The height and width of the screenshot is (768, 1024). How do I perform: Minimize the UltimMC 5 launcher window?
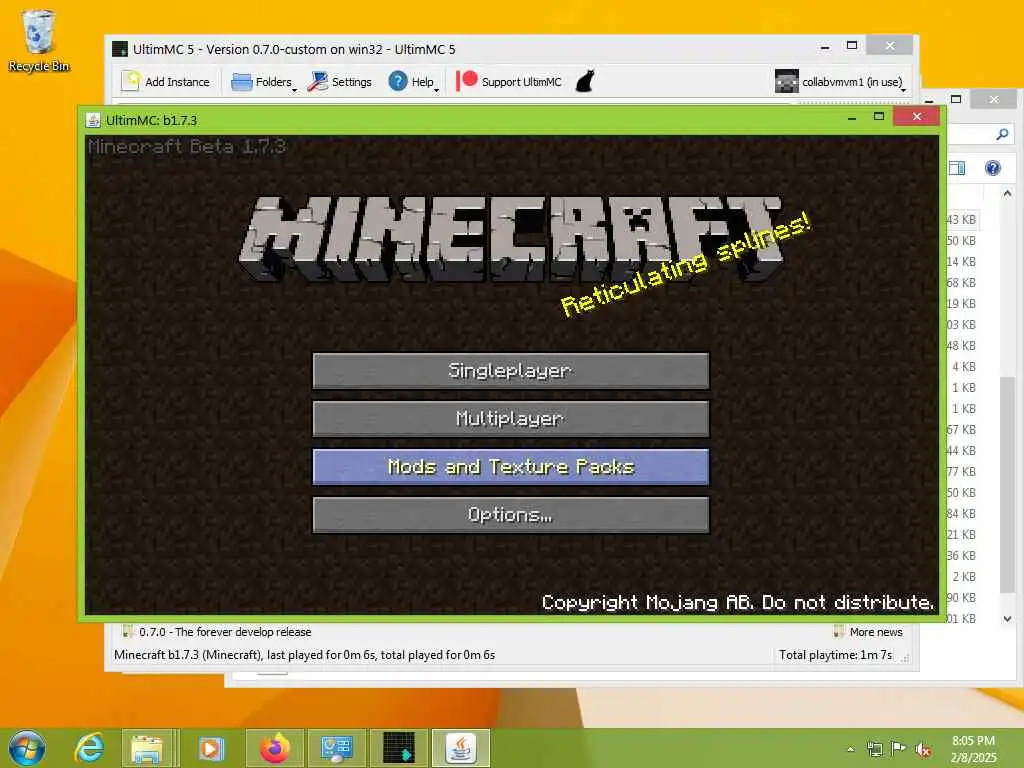[825, 46]
